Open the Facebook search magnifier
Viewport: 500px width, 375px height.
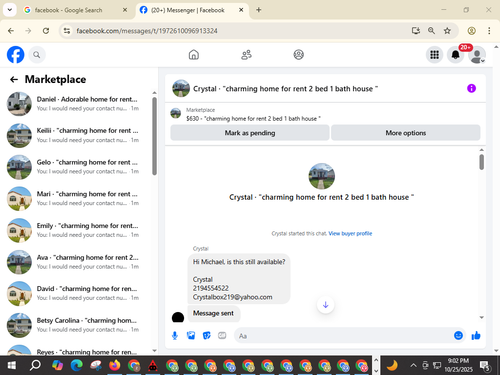[x=37, y=55]
